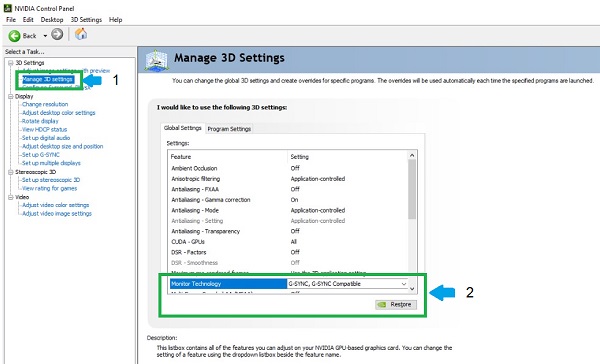Open Adjust video image settings task
The width and height of the screenshot is (600, 364).
(57, 214)
